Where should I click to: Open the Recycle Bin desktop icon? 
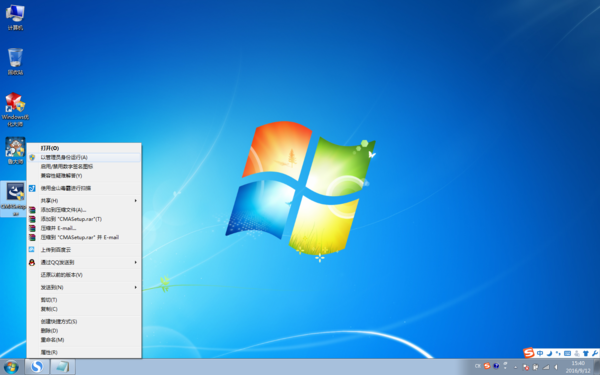click(15, 62)
